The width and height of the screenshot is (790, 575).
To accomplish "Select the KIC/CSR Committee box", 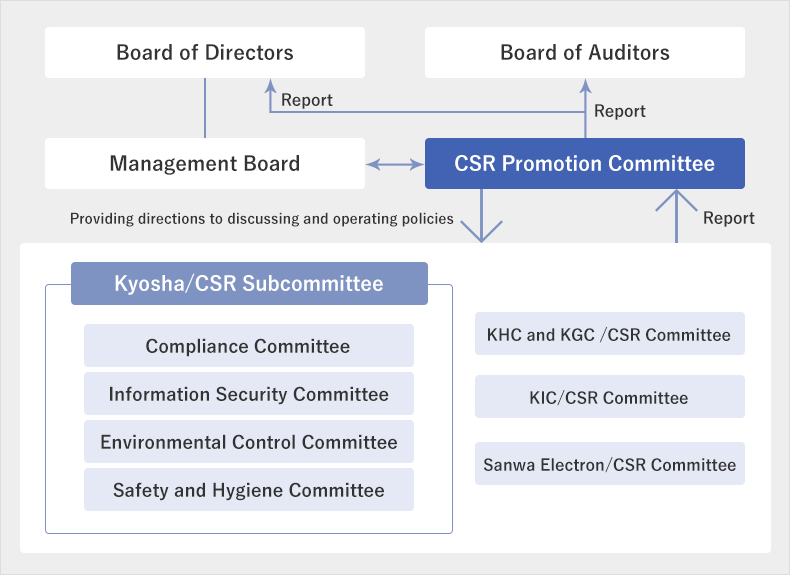I will point(610,397).
